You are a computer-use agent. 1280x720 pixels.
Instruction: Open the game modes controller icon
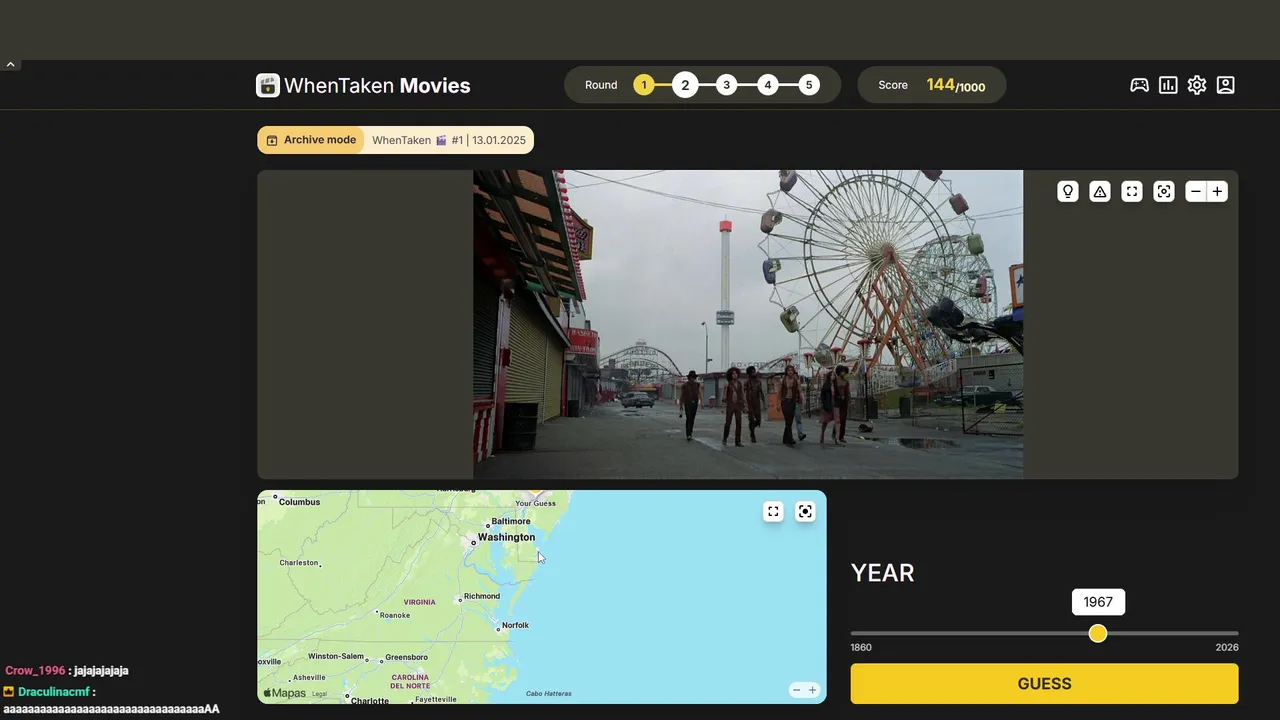coord(1139,85)
